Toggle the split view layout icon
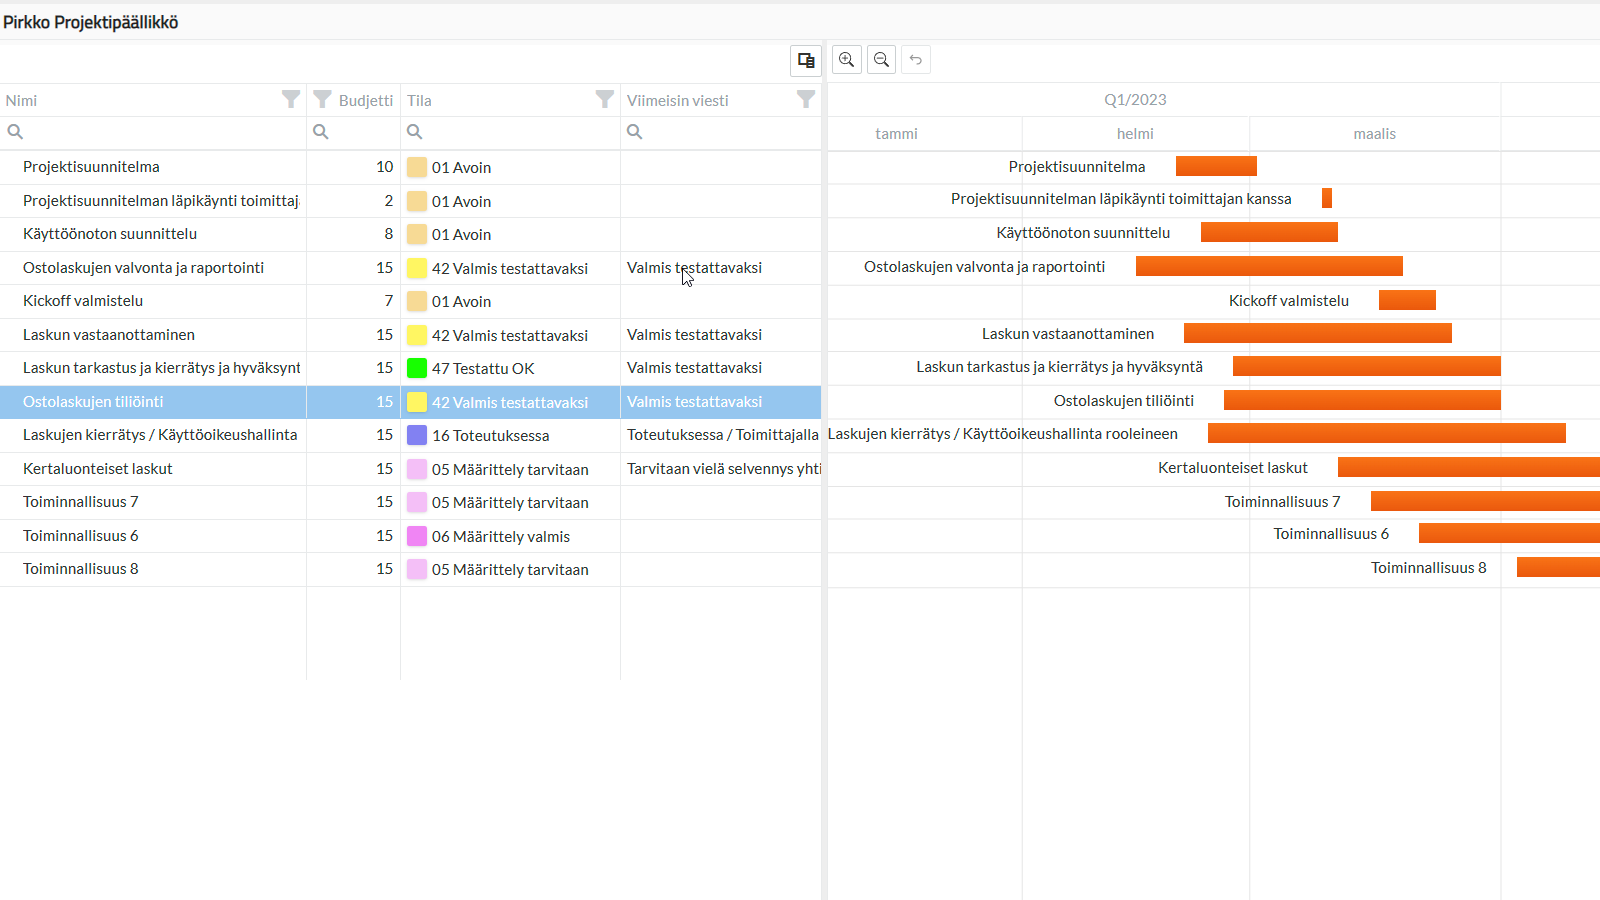1600x900 pixels. (806, 60)
